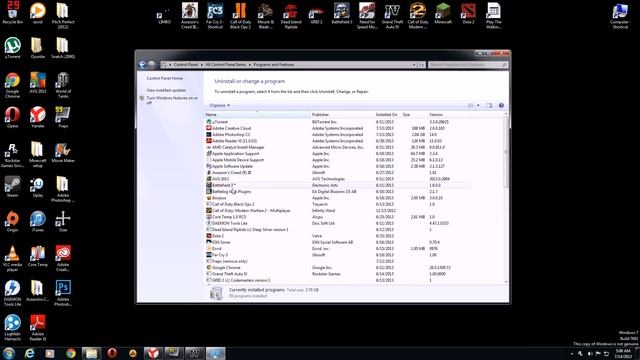Click the change view icon
This screenshot has width=640, height=360.
pos(471,105)
